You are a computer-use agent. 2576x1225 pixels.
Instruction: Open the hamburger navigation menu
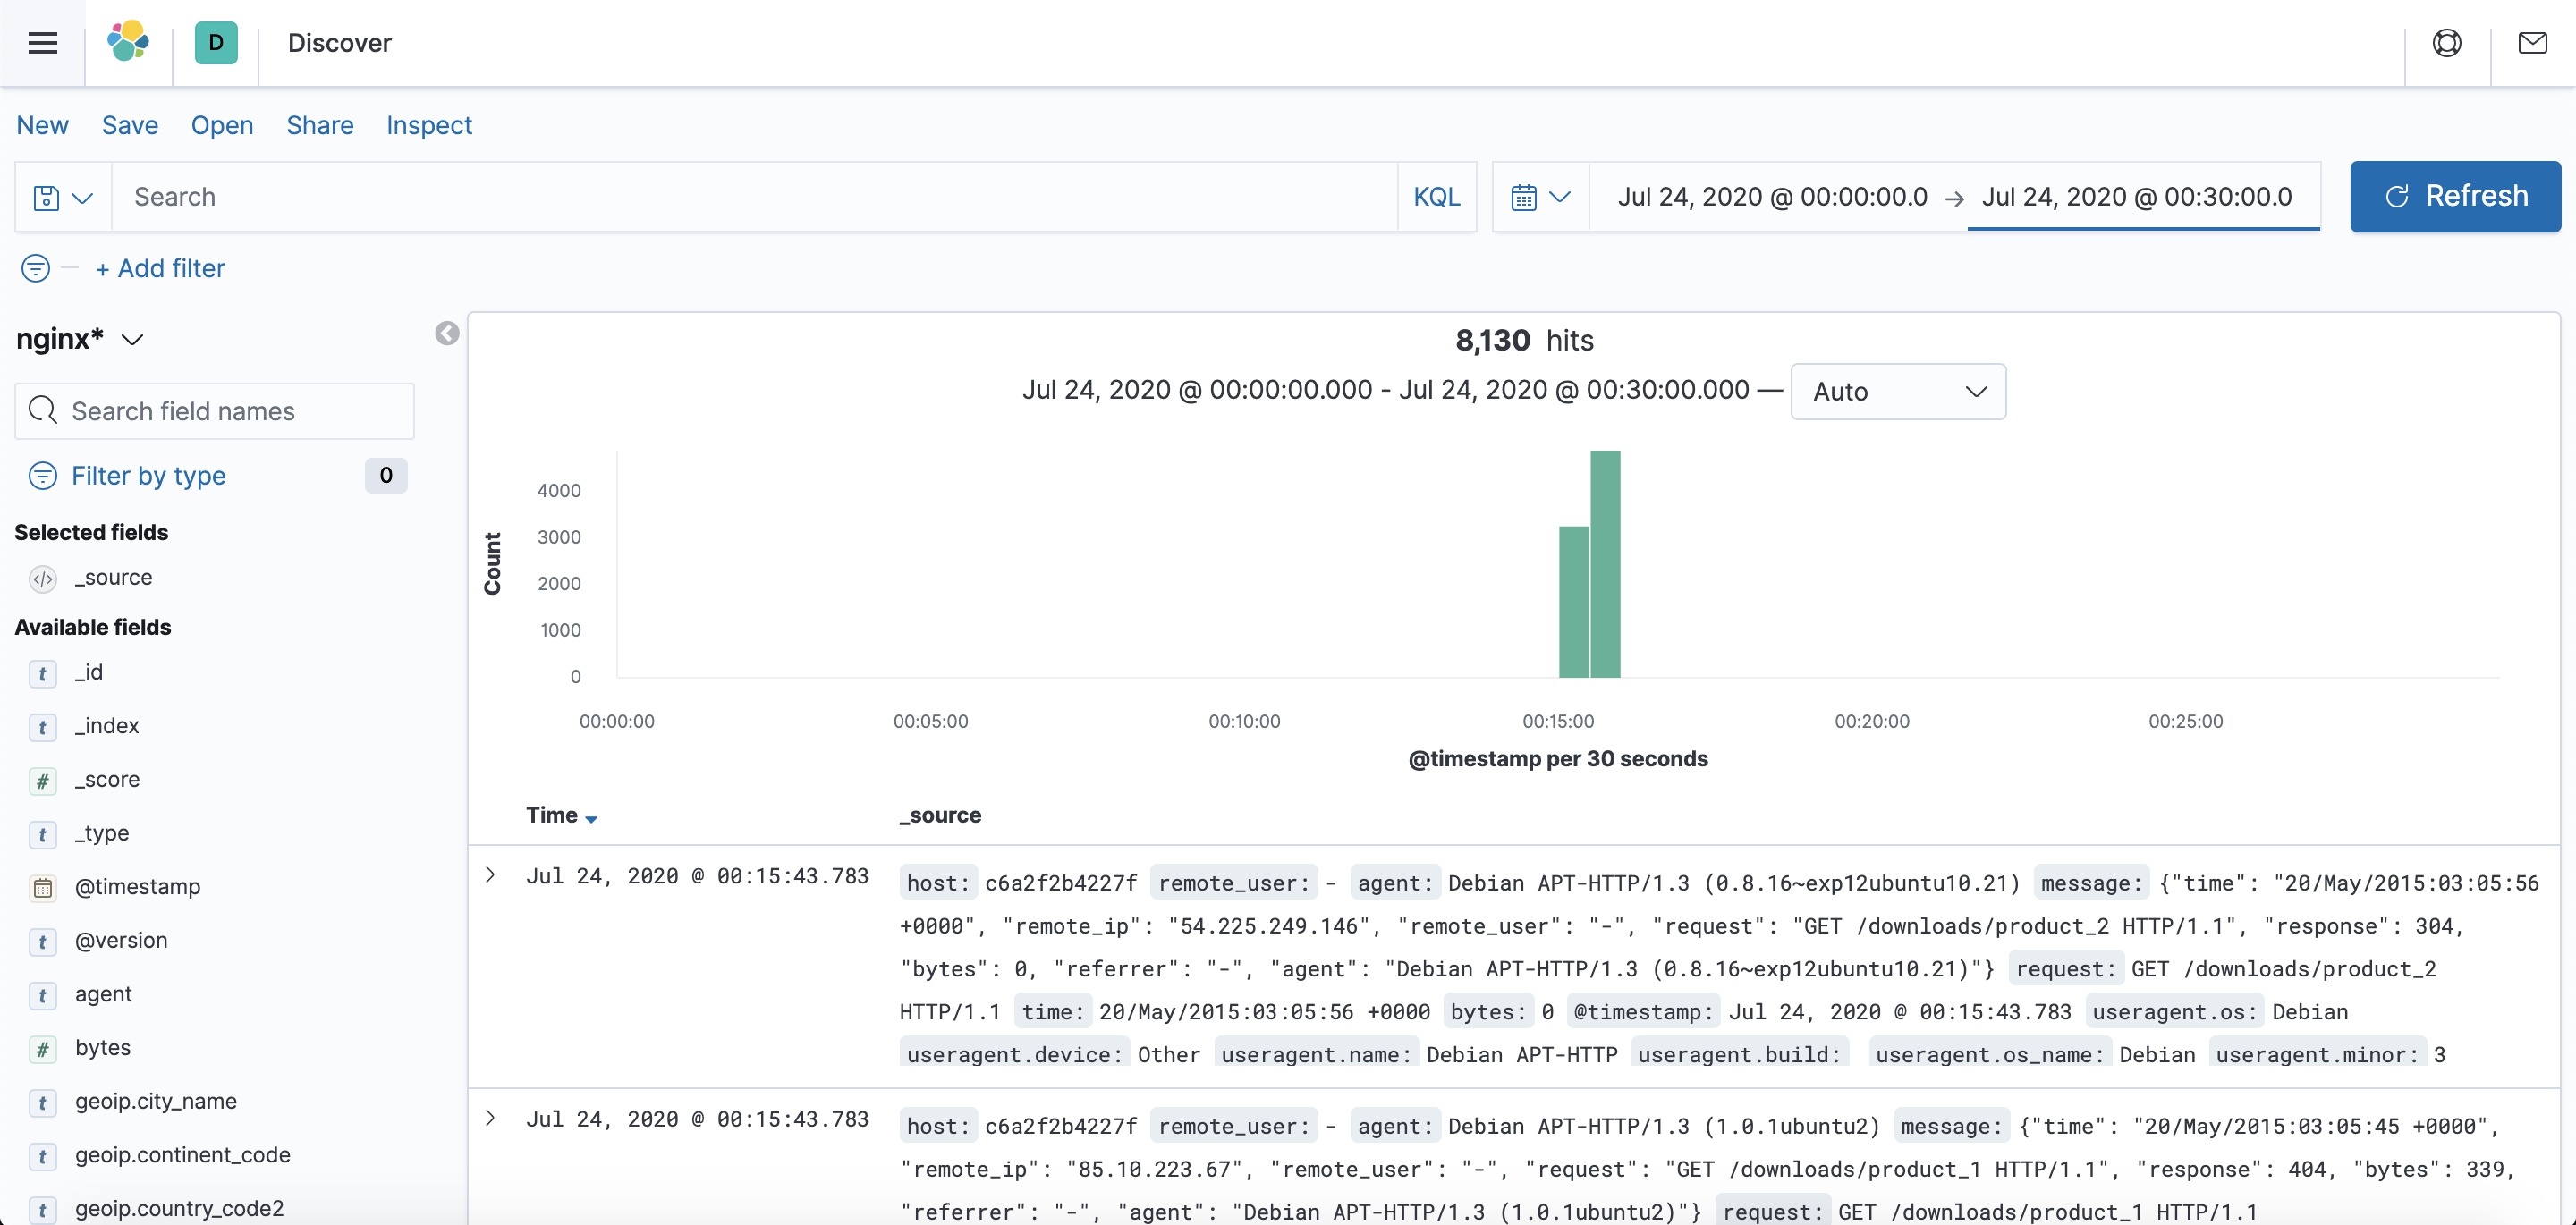pyautogui.click(x=42, y=43)
